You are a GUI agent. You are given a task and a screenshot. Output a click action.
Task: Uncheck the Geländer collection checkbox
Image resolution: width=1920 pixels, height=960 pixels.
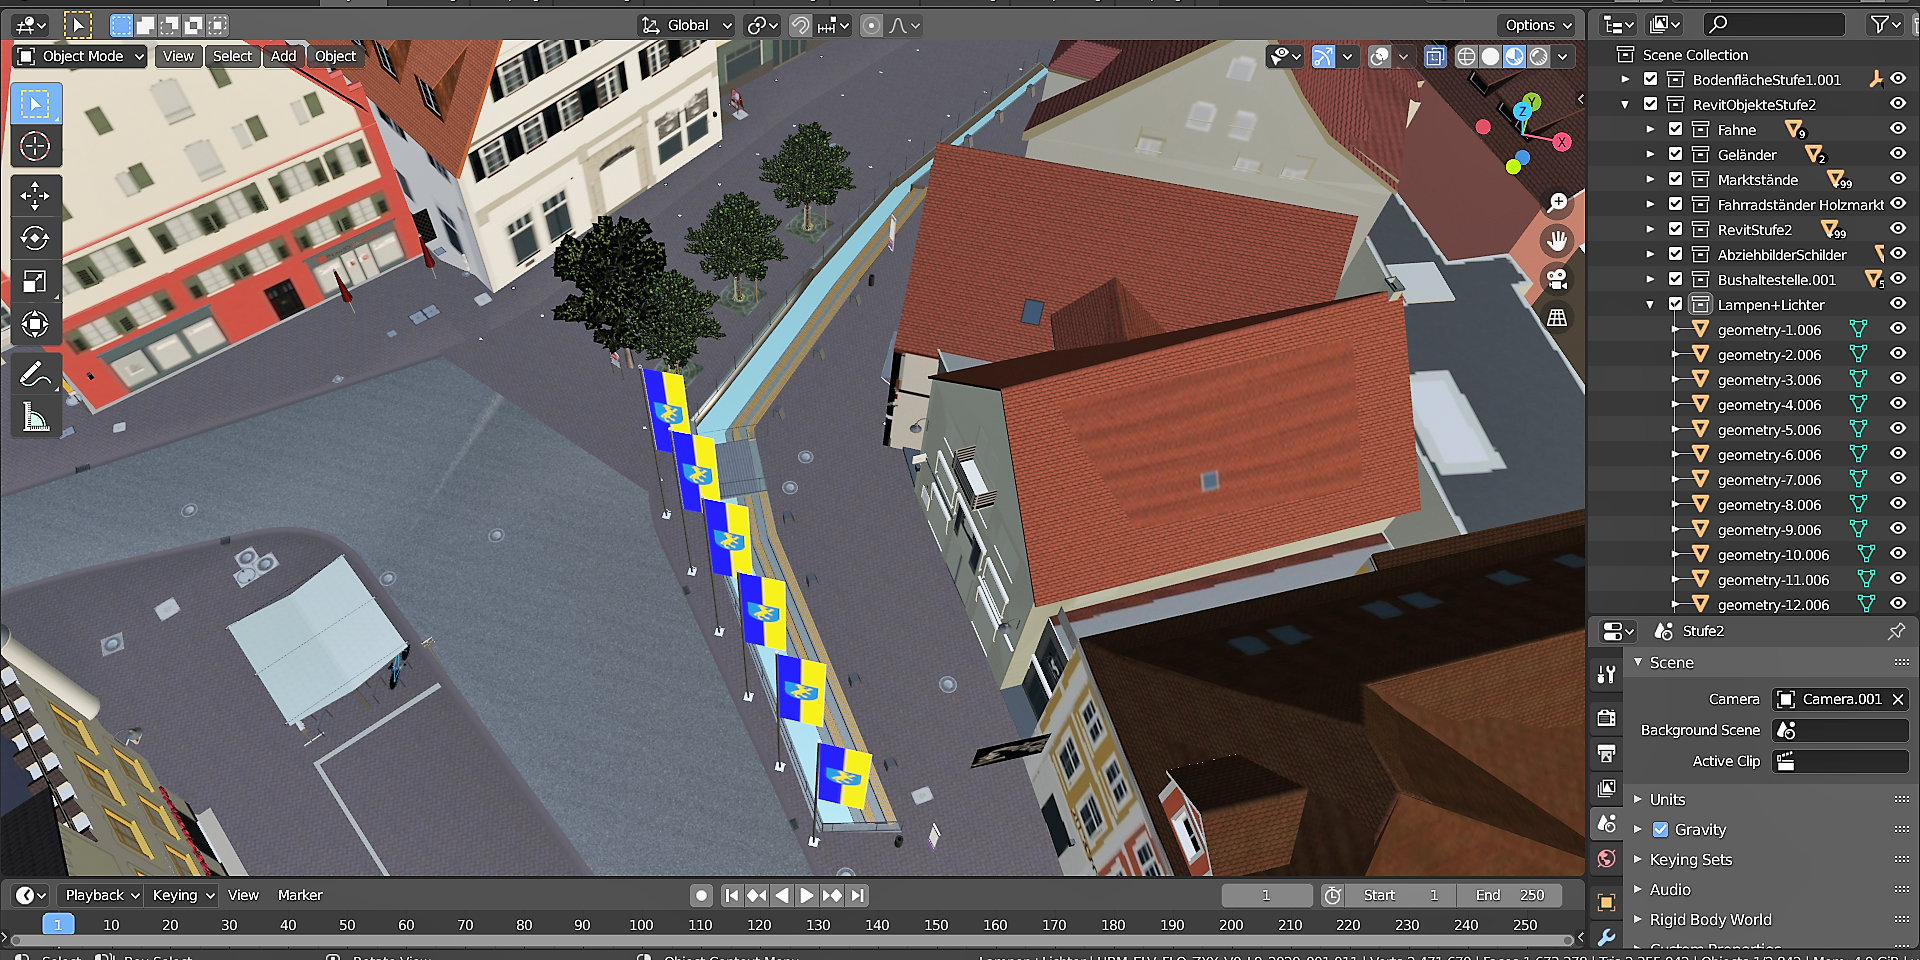[1675, 154]
